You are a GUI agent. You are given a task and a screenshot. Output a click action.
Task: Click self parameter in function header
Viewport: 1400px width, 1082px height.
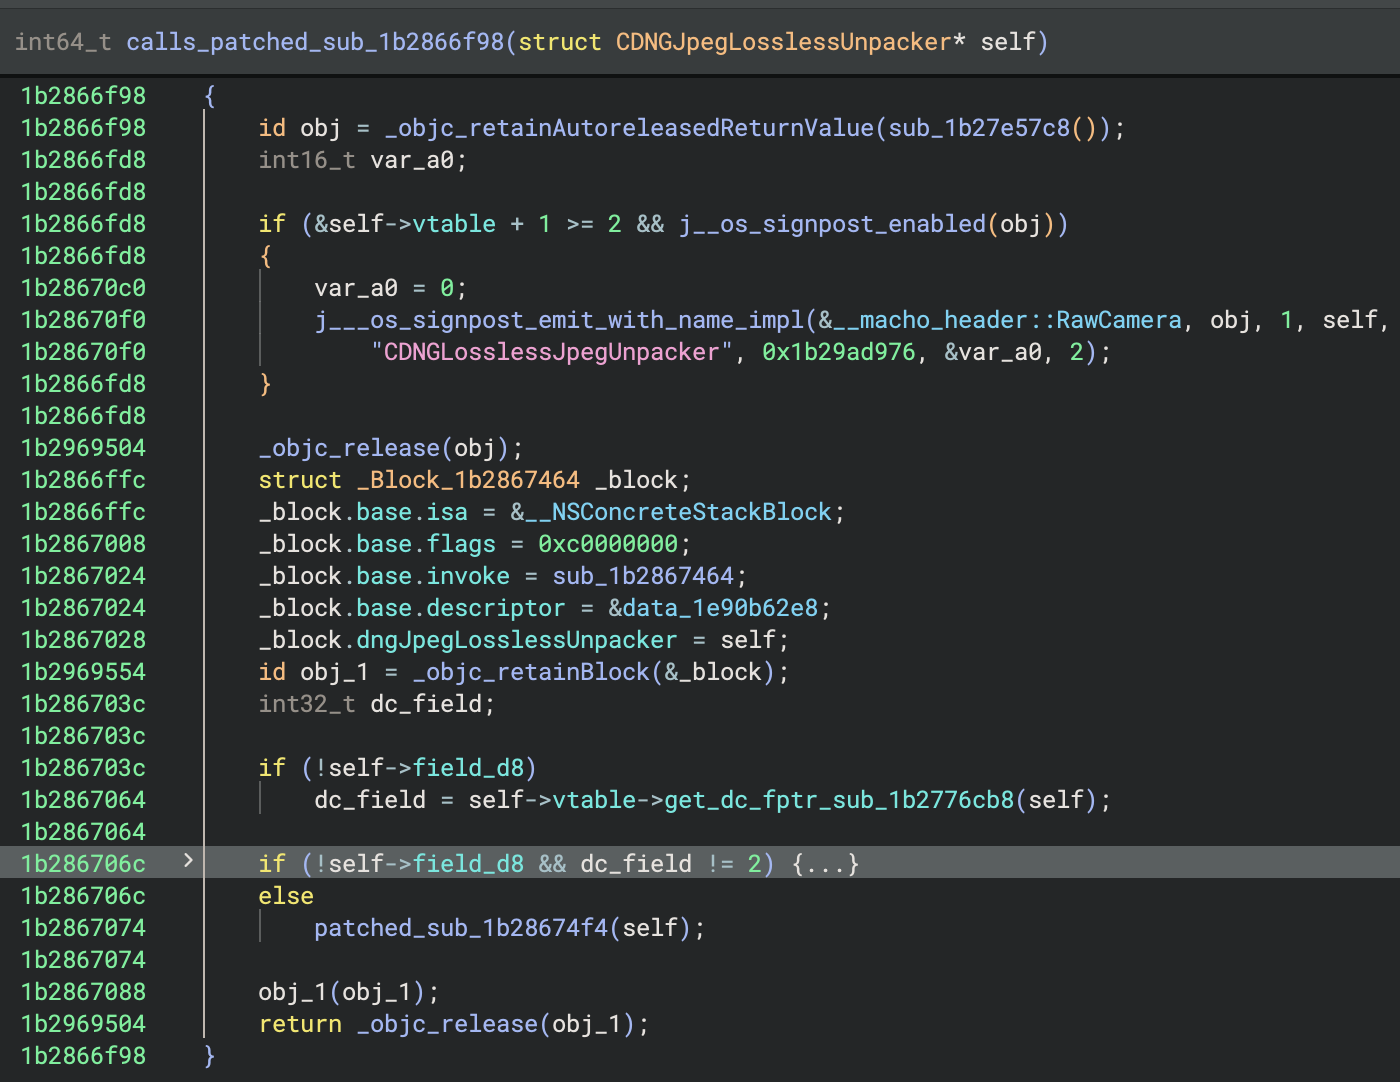click(x=1008, y=42)
